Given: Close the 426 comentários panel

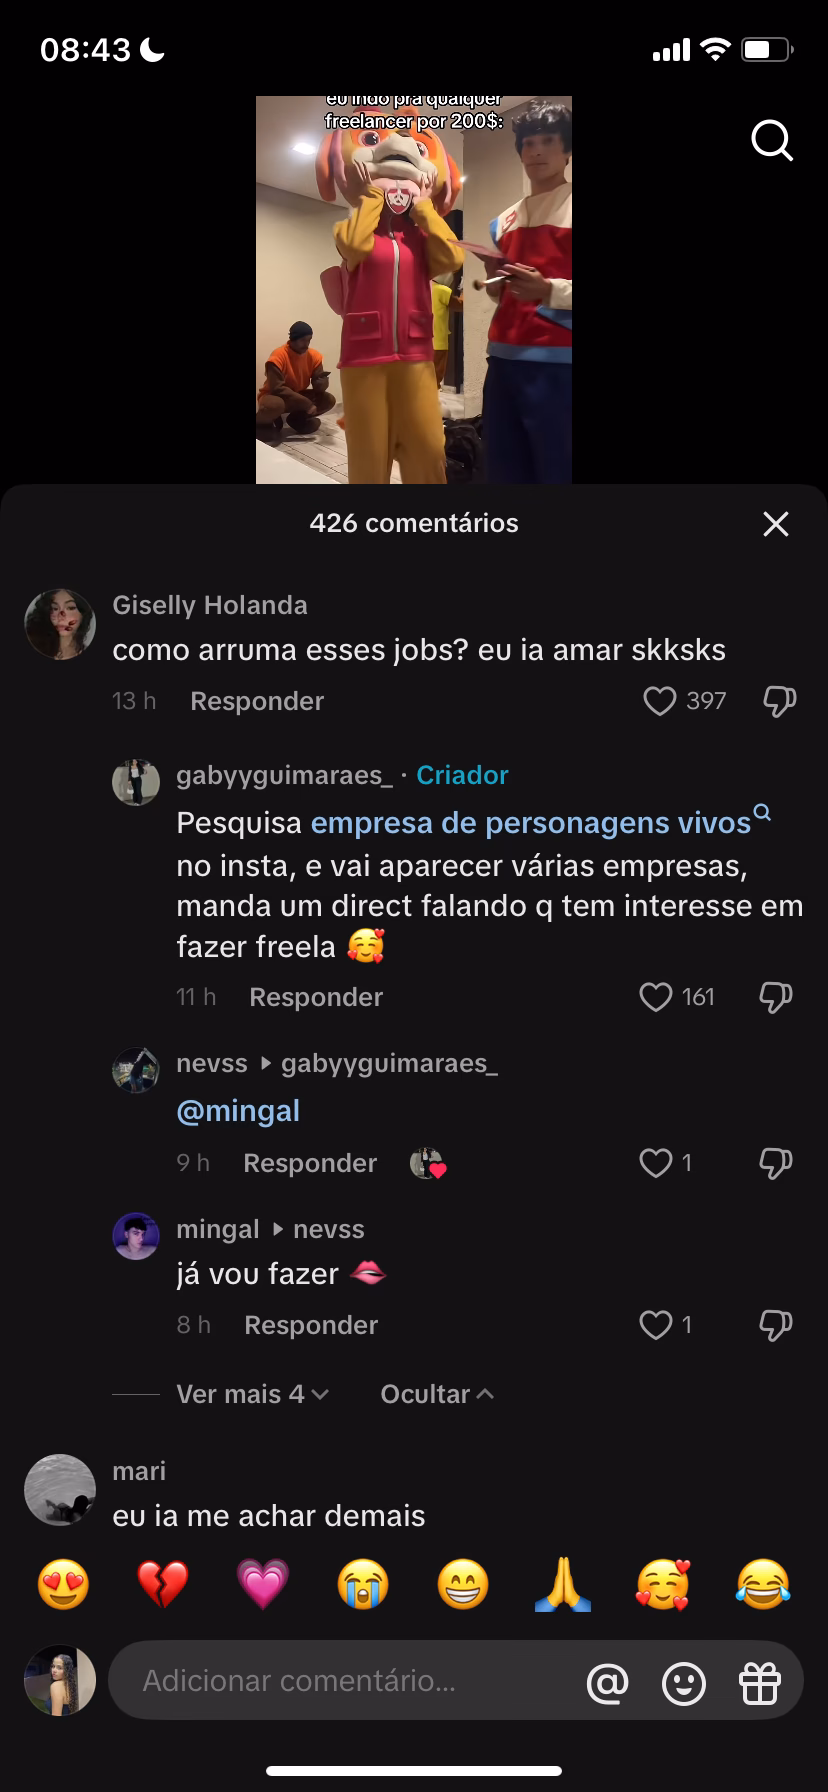Looking at the screenshot, I should tap(776, 523).
